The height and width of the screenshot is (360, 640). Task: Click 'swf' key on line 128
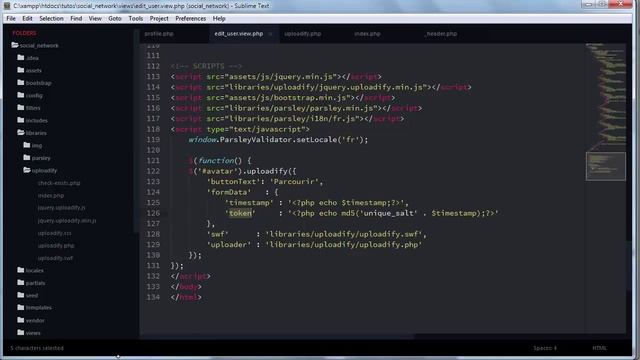[218, 234]
